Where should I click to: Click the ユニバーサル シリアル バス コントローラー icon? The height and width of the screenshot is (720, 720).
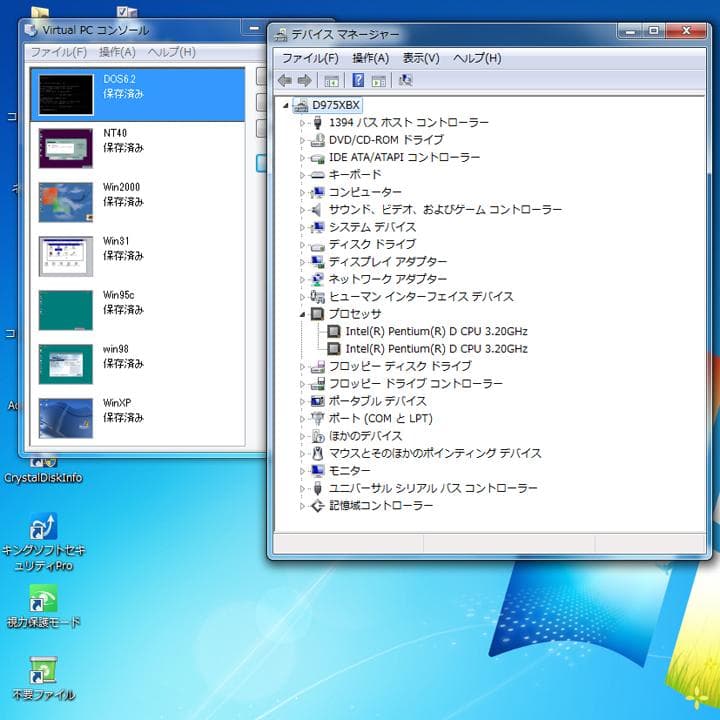point(317,488)
